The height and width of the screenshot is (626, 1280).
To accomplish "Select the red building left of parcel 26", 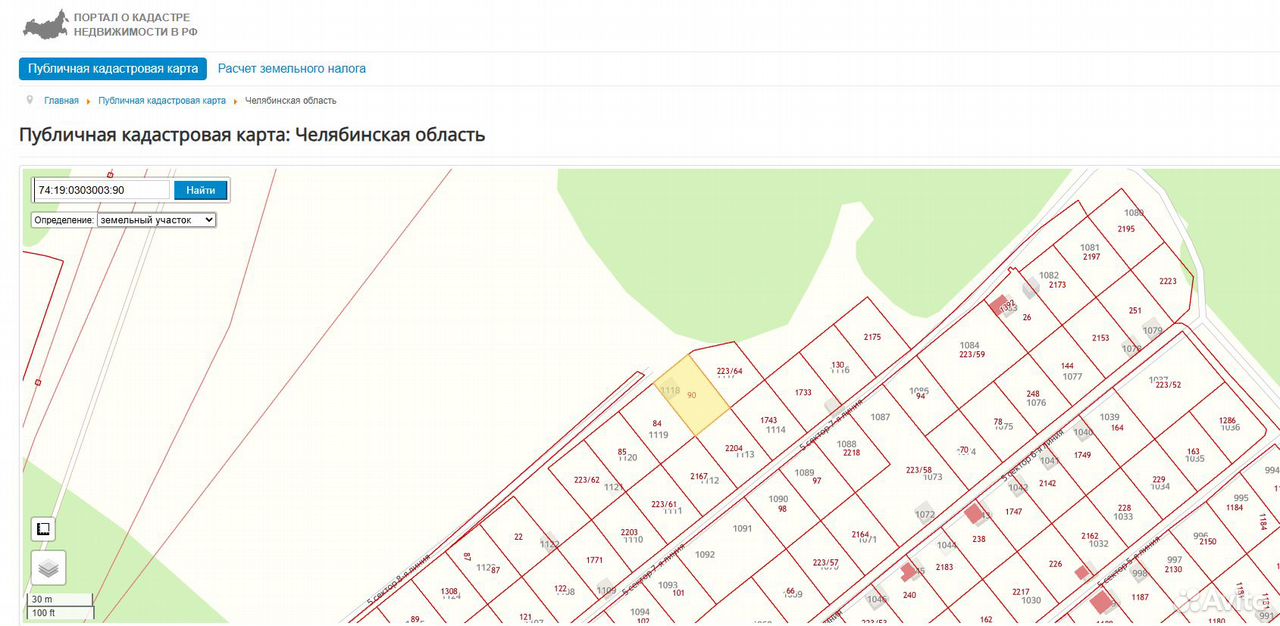I will (x=998, y=304).
